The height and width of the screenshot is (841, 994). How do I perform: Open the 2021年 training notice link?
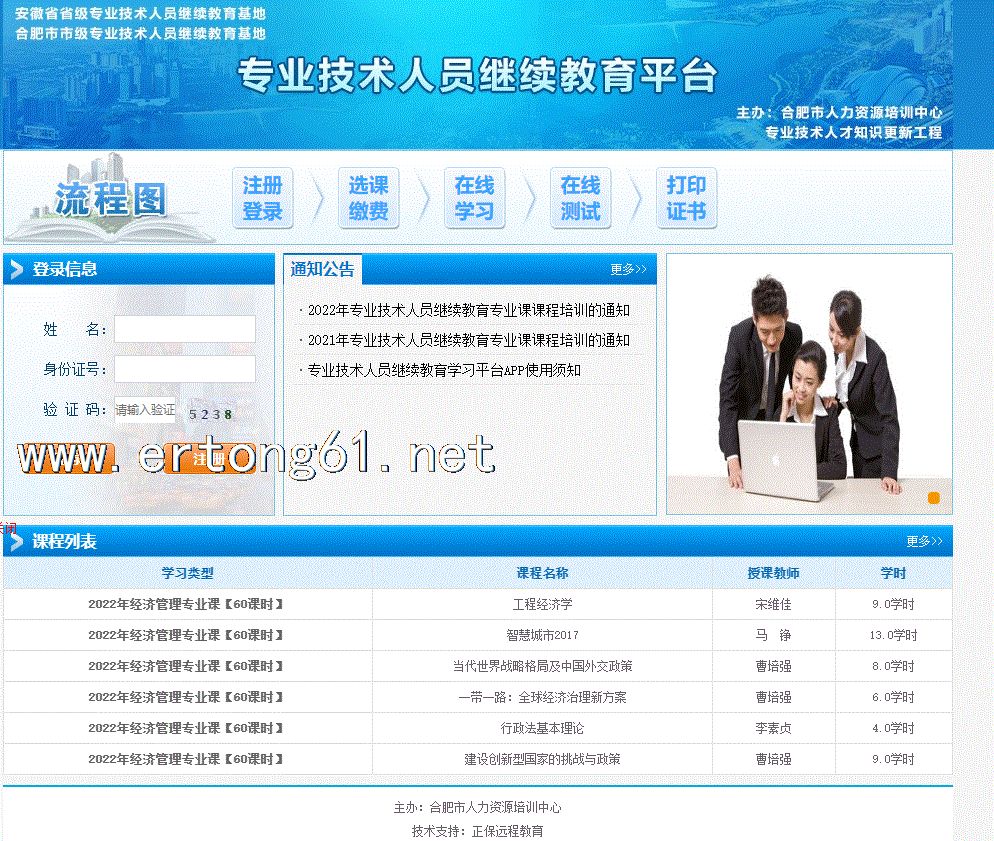(468, 340)
